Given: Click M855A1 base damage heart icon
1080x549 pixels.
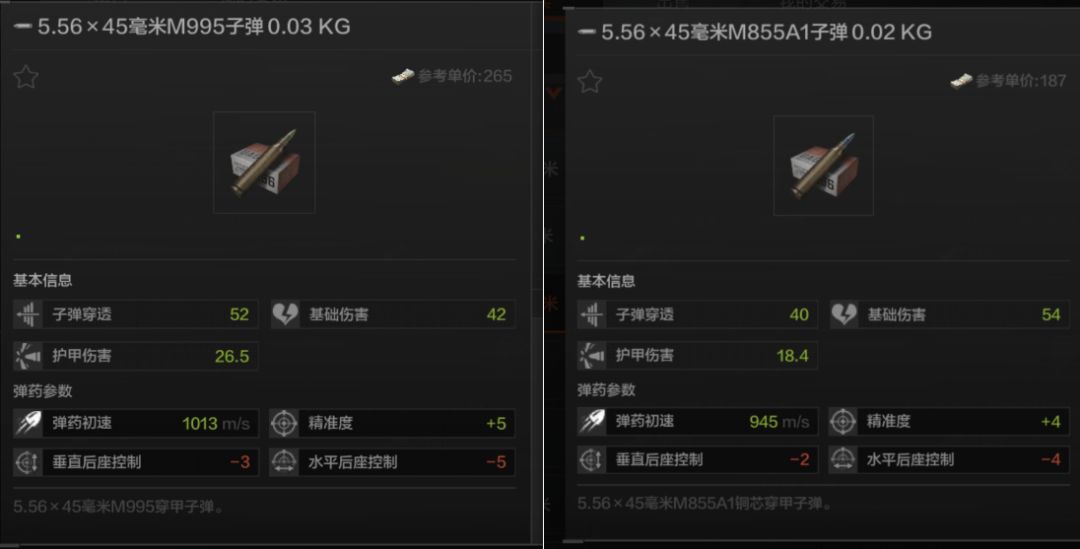Looking at the screenshot, I should (844, 315).
